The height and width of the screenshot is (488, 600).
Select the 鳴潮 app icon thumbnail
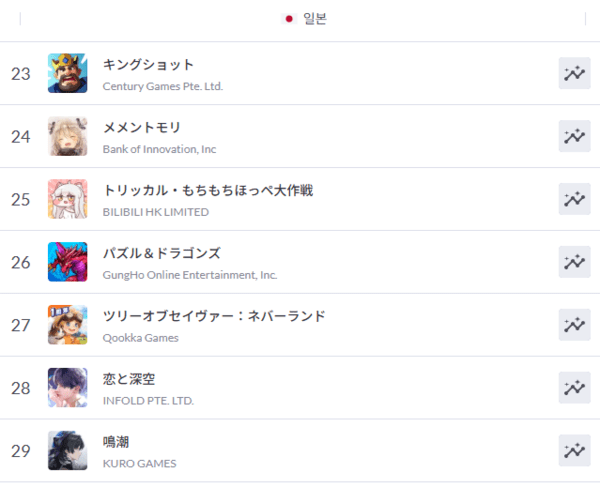tap(67, 450)
